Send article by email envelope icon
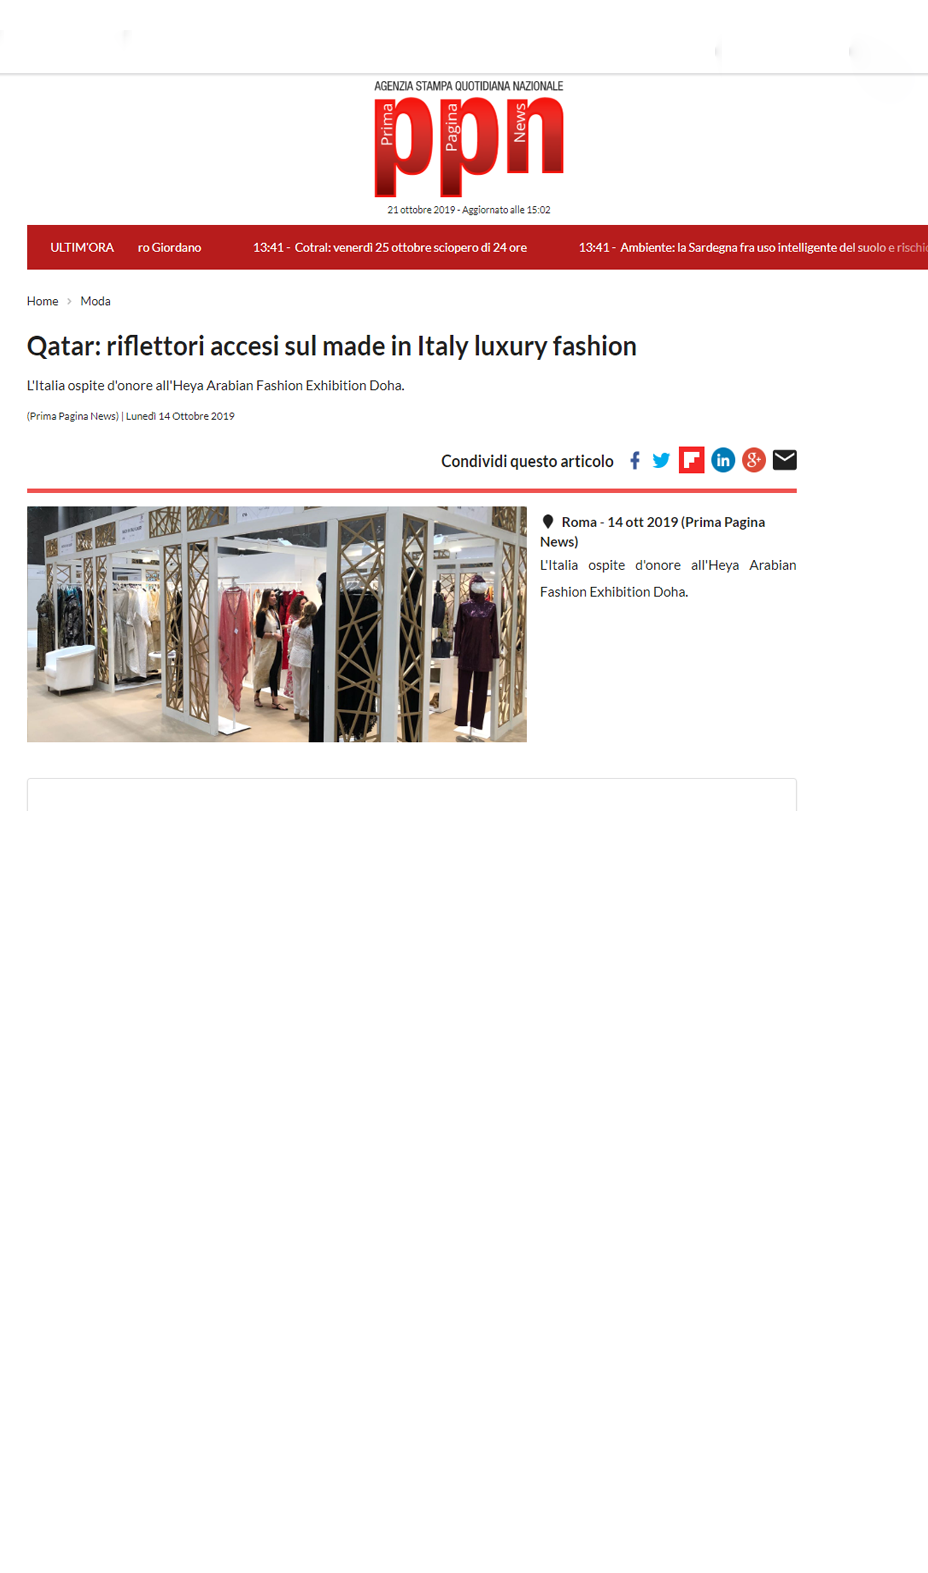 [785, 460]
